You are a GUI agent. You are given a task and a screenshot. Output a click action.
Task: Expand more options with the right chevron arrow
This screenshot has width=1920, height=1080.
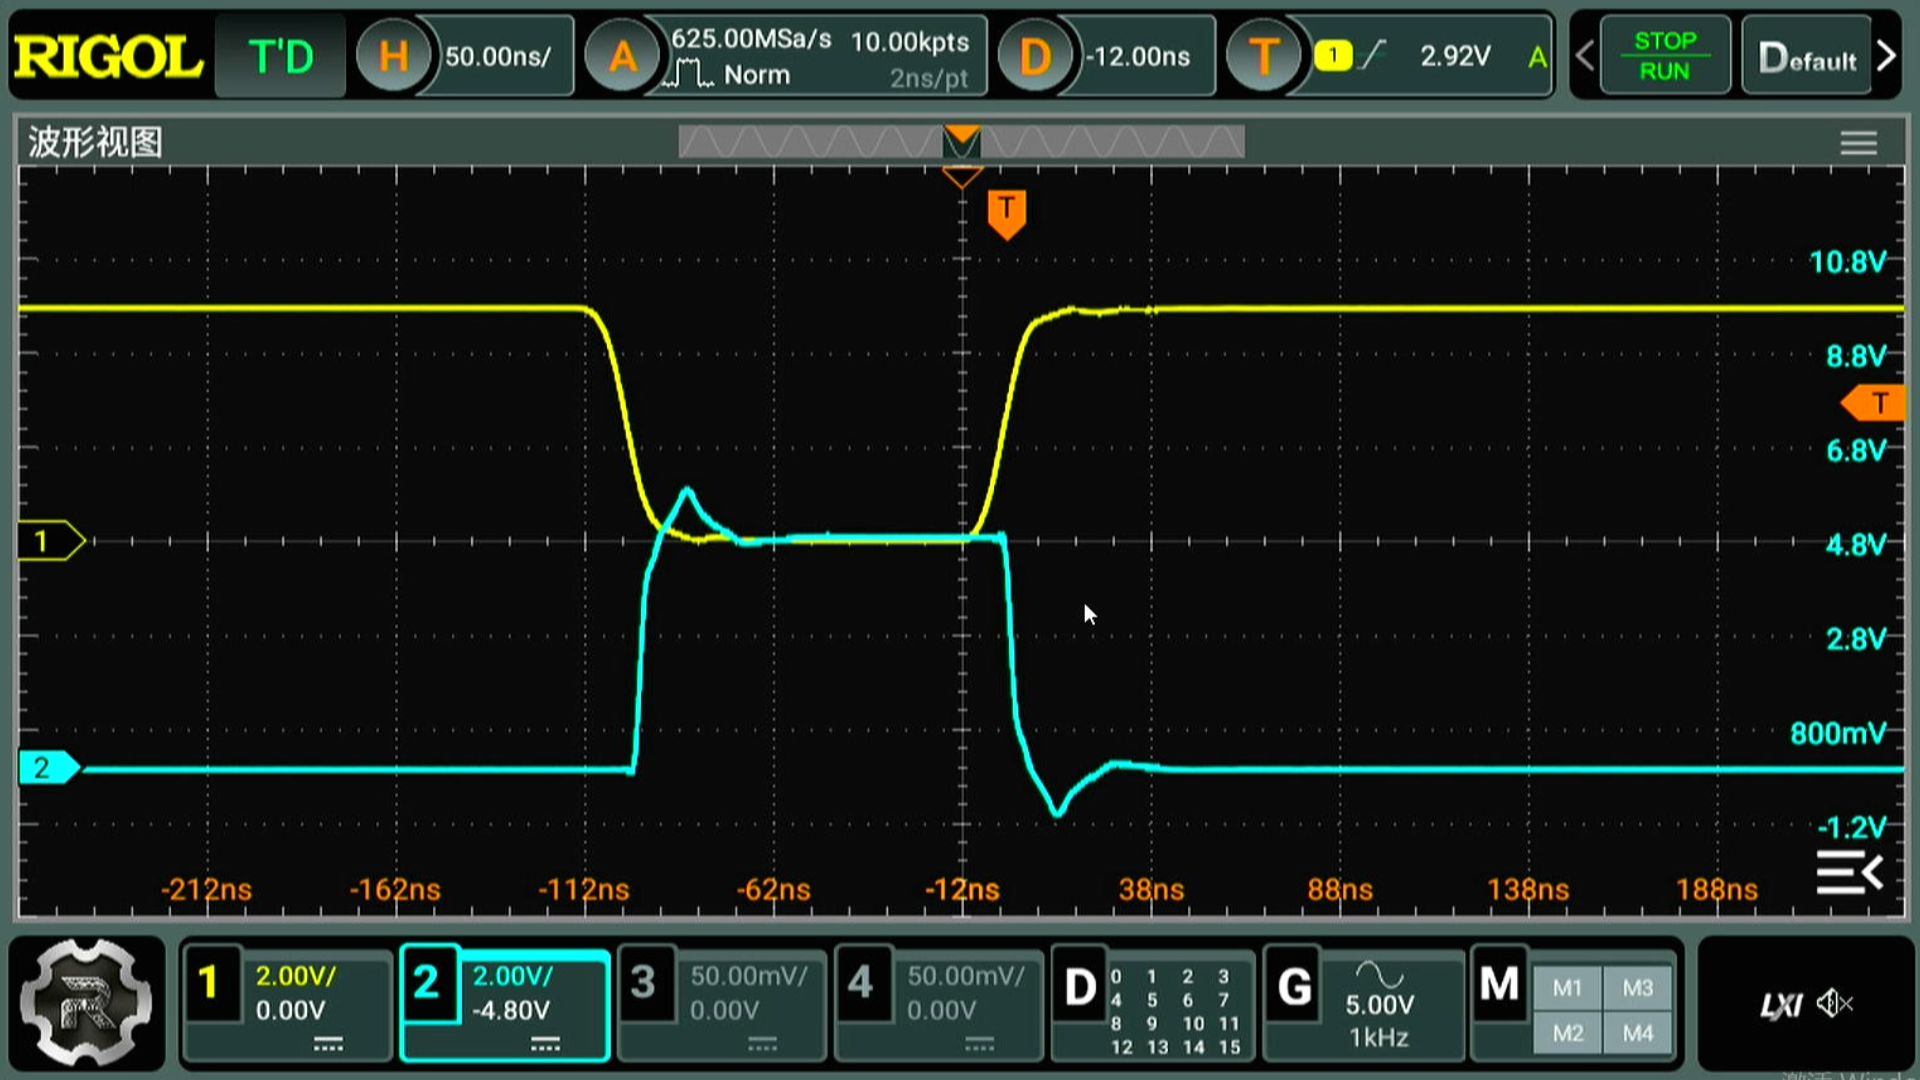point(1888,55)
